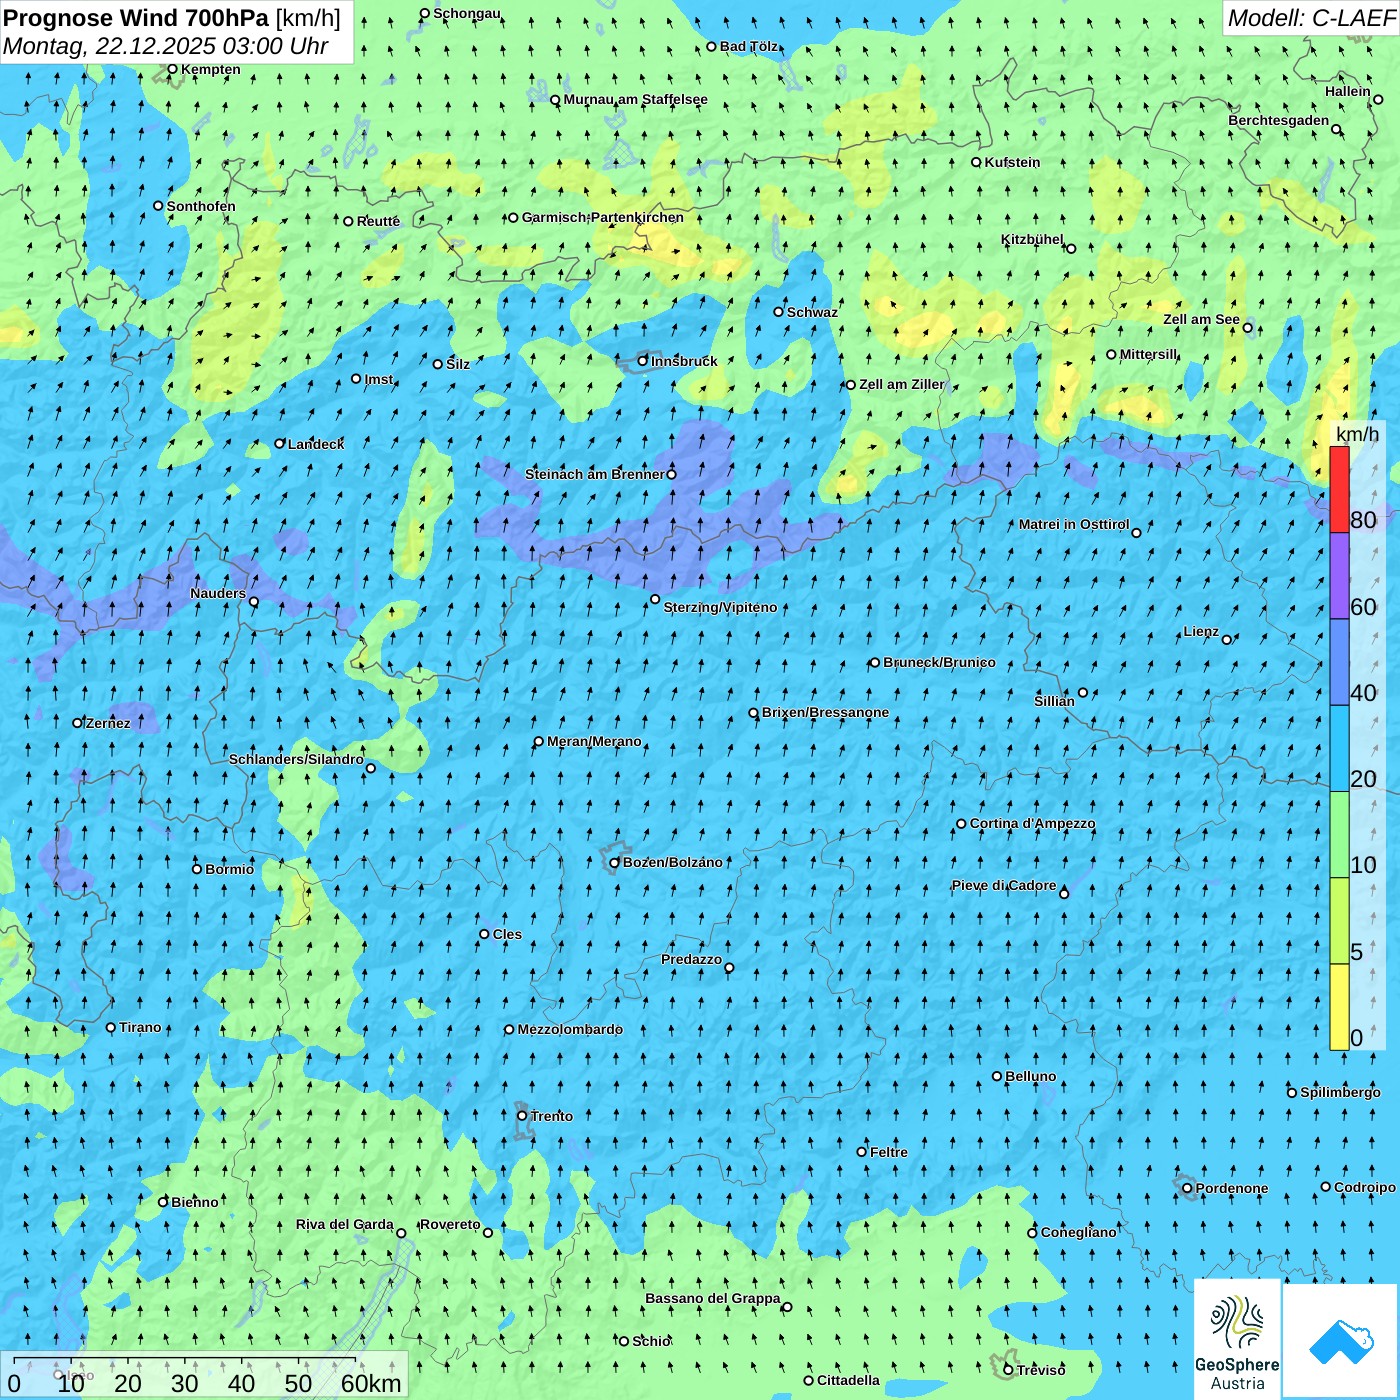This screenshot has height=1400, width=1400.
Task: Click the Kitzbühel label
Action: point(1032,239)
